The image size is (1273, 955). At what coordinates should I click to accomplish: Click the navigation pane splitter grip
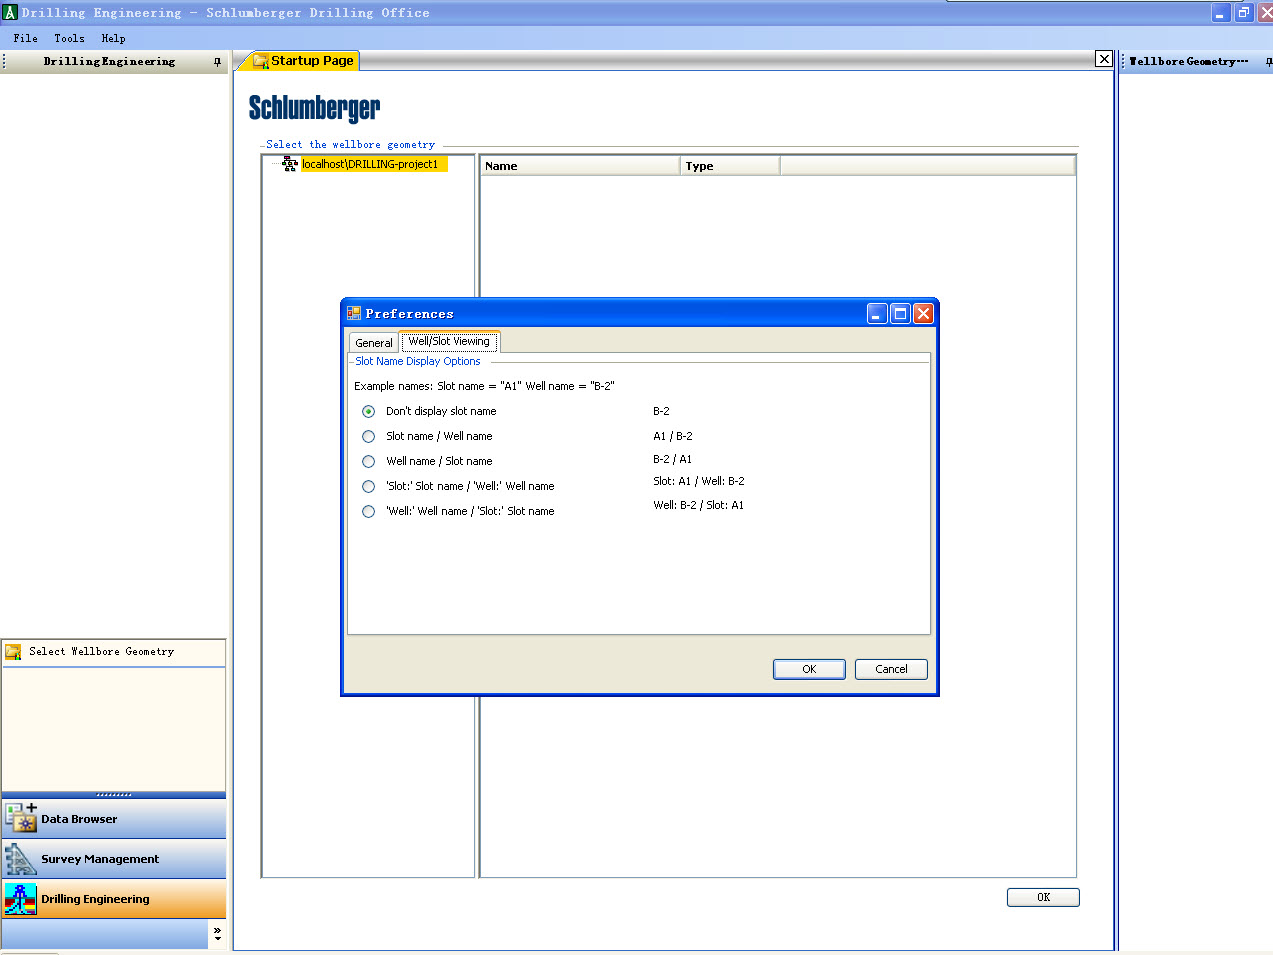(114, 795)
